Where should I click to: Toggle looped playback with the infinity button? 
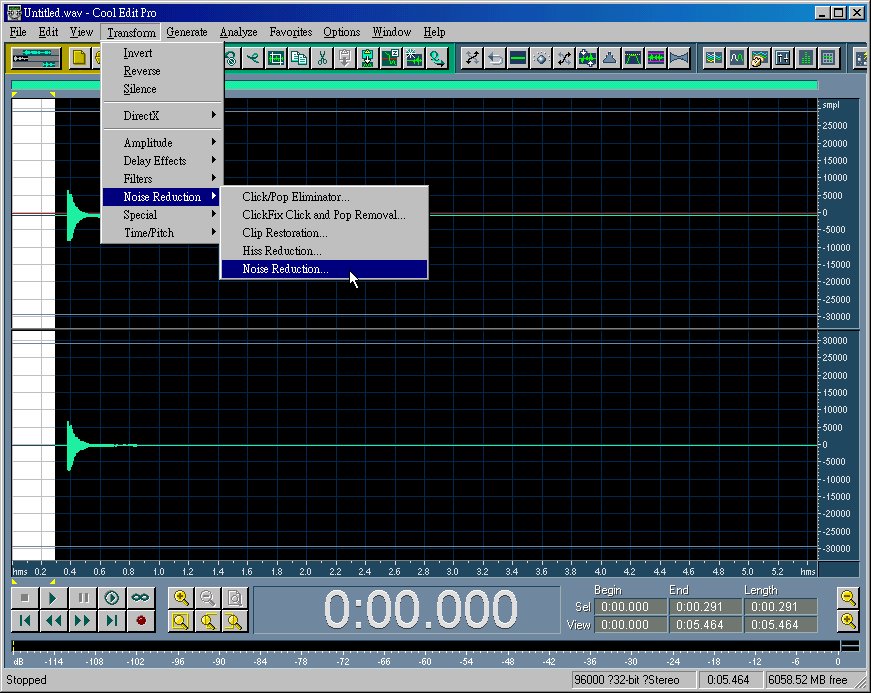pyautogui.click(x=141, y=597)
